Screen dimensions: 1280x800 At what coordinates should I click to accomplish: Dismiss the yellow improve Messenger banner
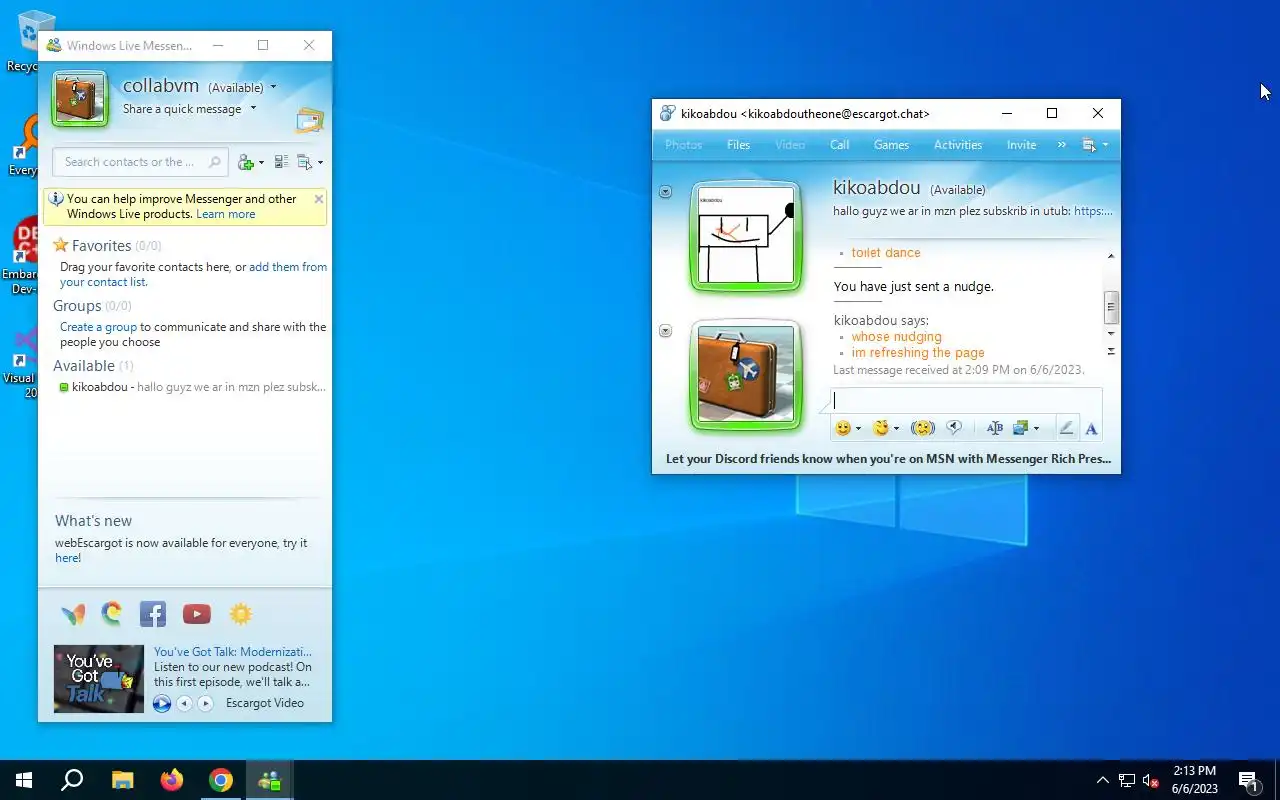(319, 199)
